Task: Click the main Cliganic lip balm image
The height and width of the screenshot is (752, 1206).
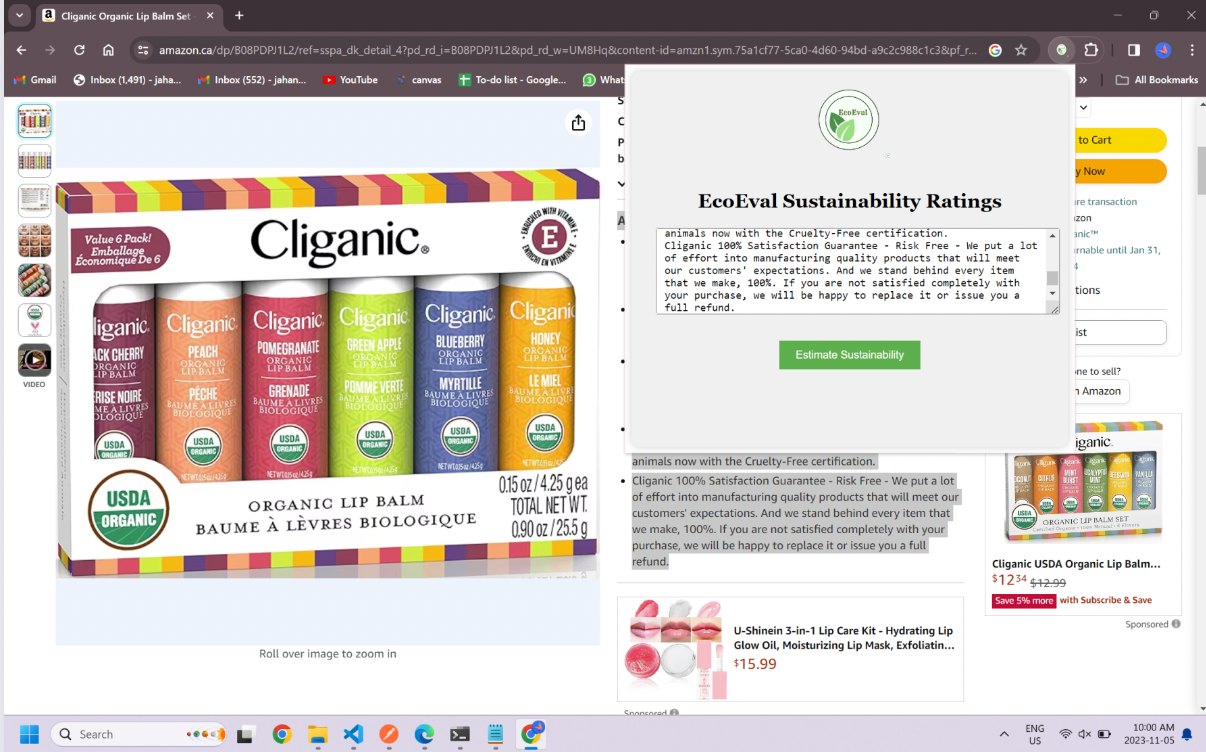Action: tap(328, 372)
